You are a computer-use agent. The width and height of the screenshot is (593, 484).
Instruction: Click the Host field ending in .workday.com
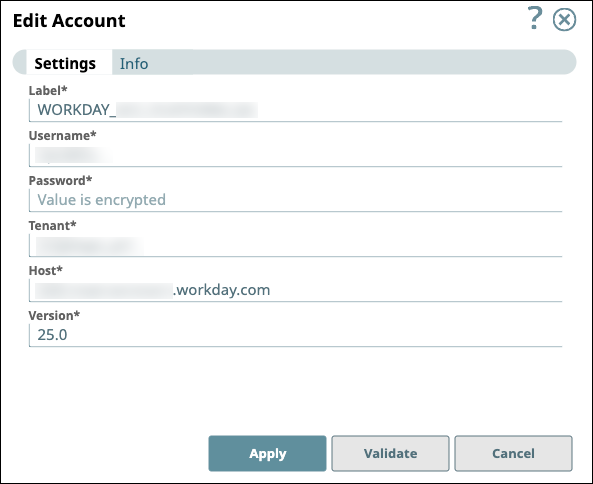pos(295,290)
